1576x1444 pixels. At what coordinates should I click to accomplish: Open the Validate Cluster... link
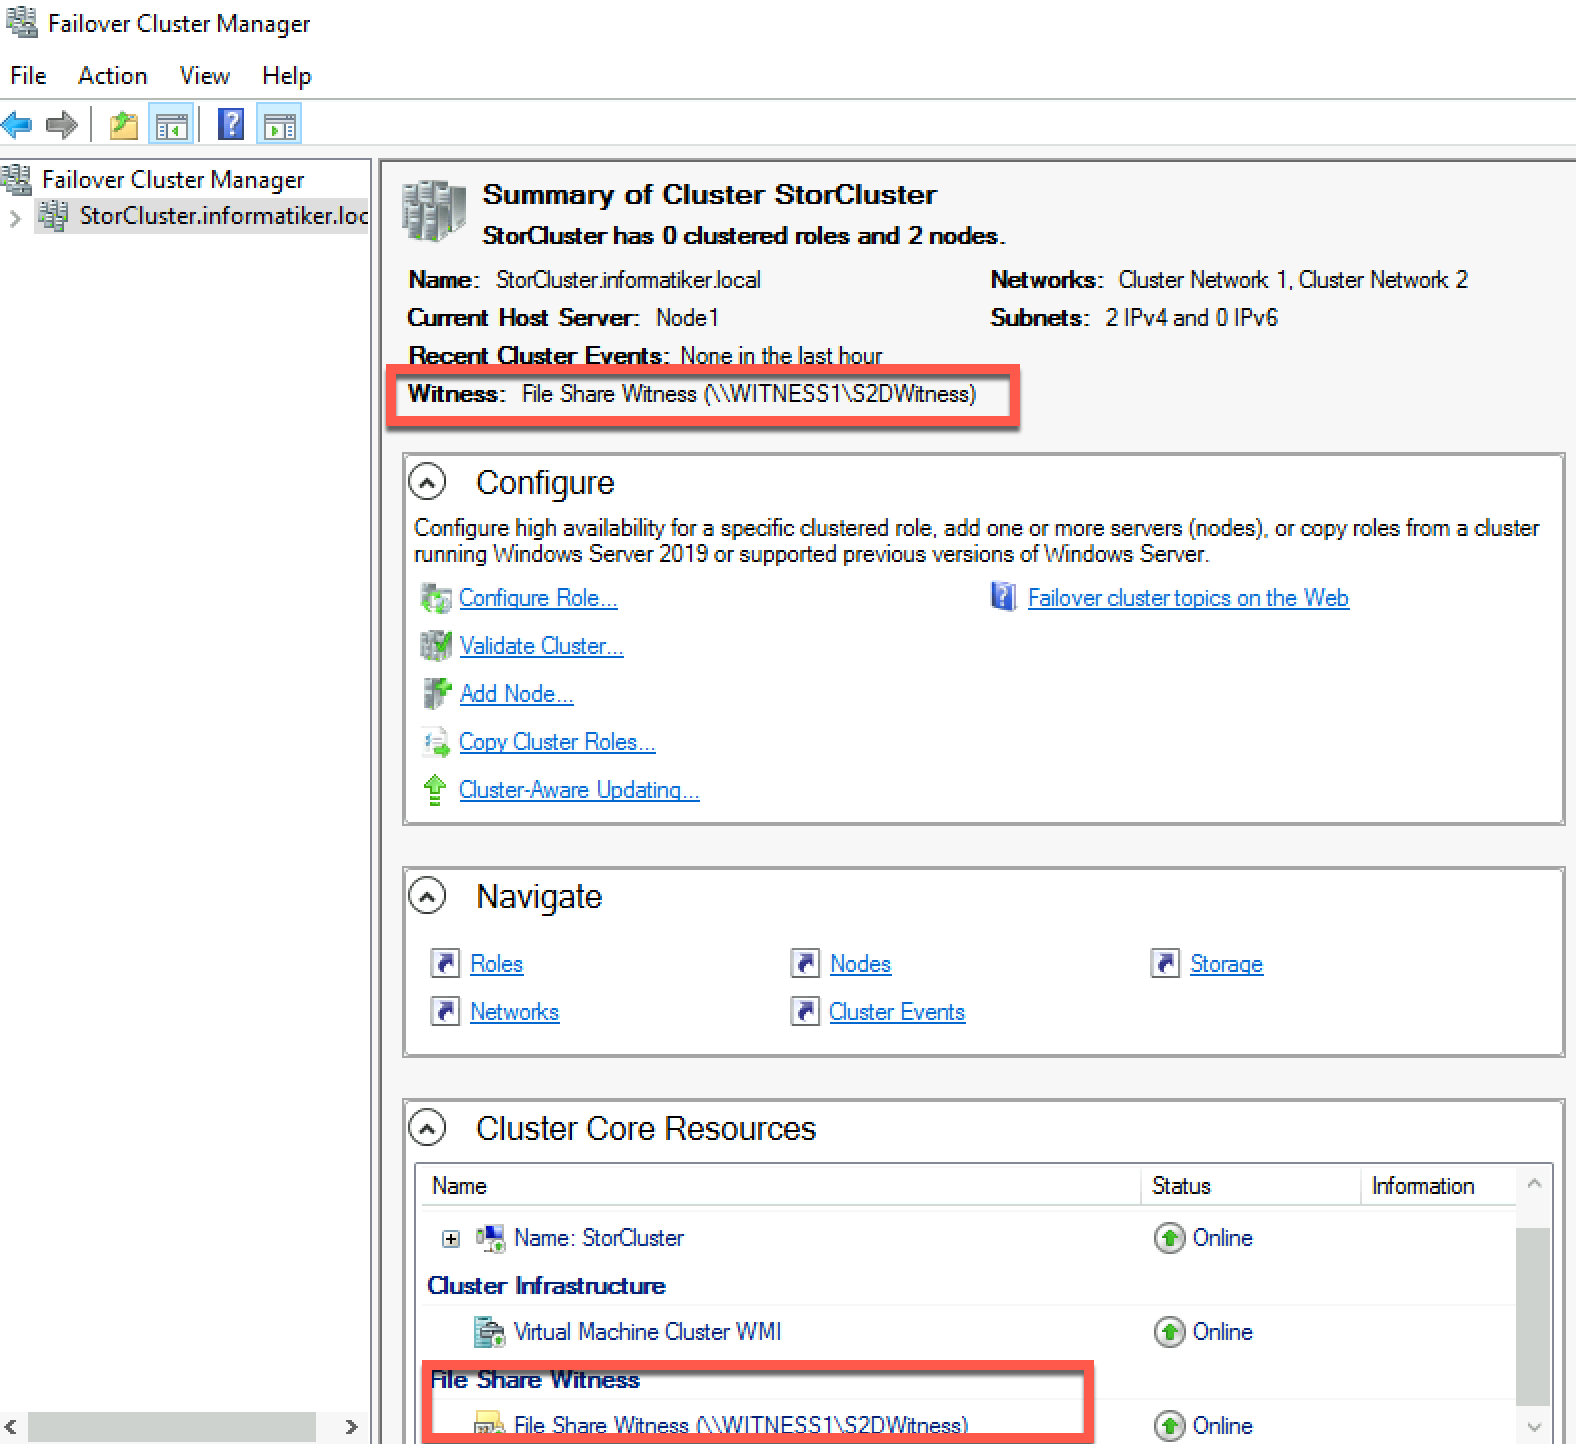click(541, 646)
